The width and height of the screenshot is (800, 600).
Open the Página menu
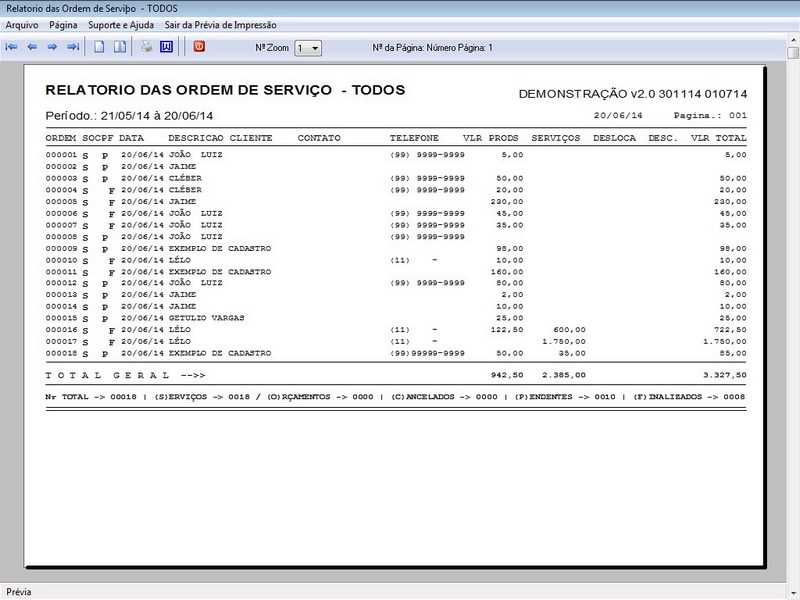coord(63,25)
